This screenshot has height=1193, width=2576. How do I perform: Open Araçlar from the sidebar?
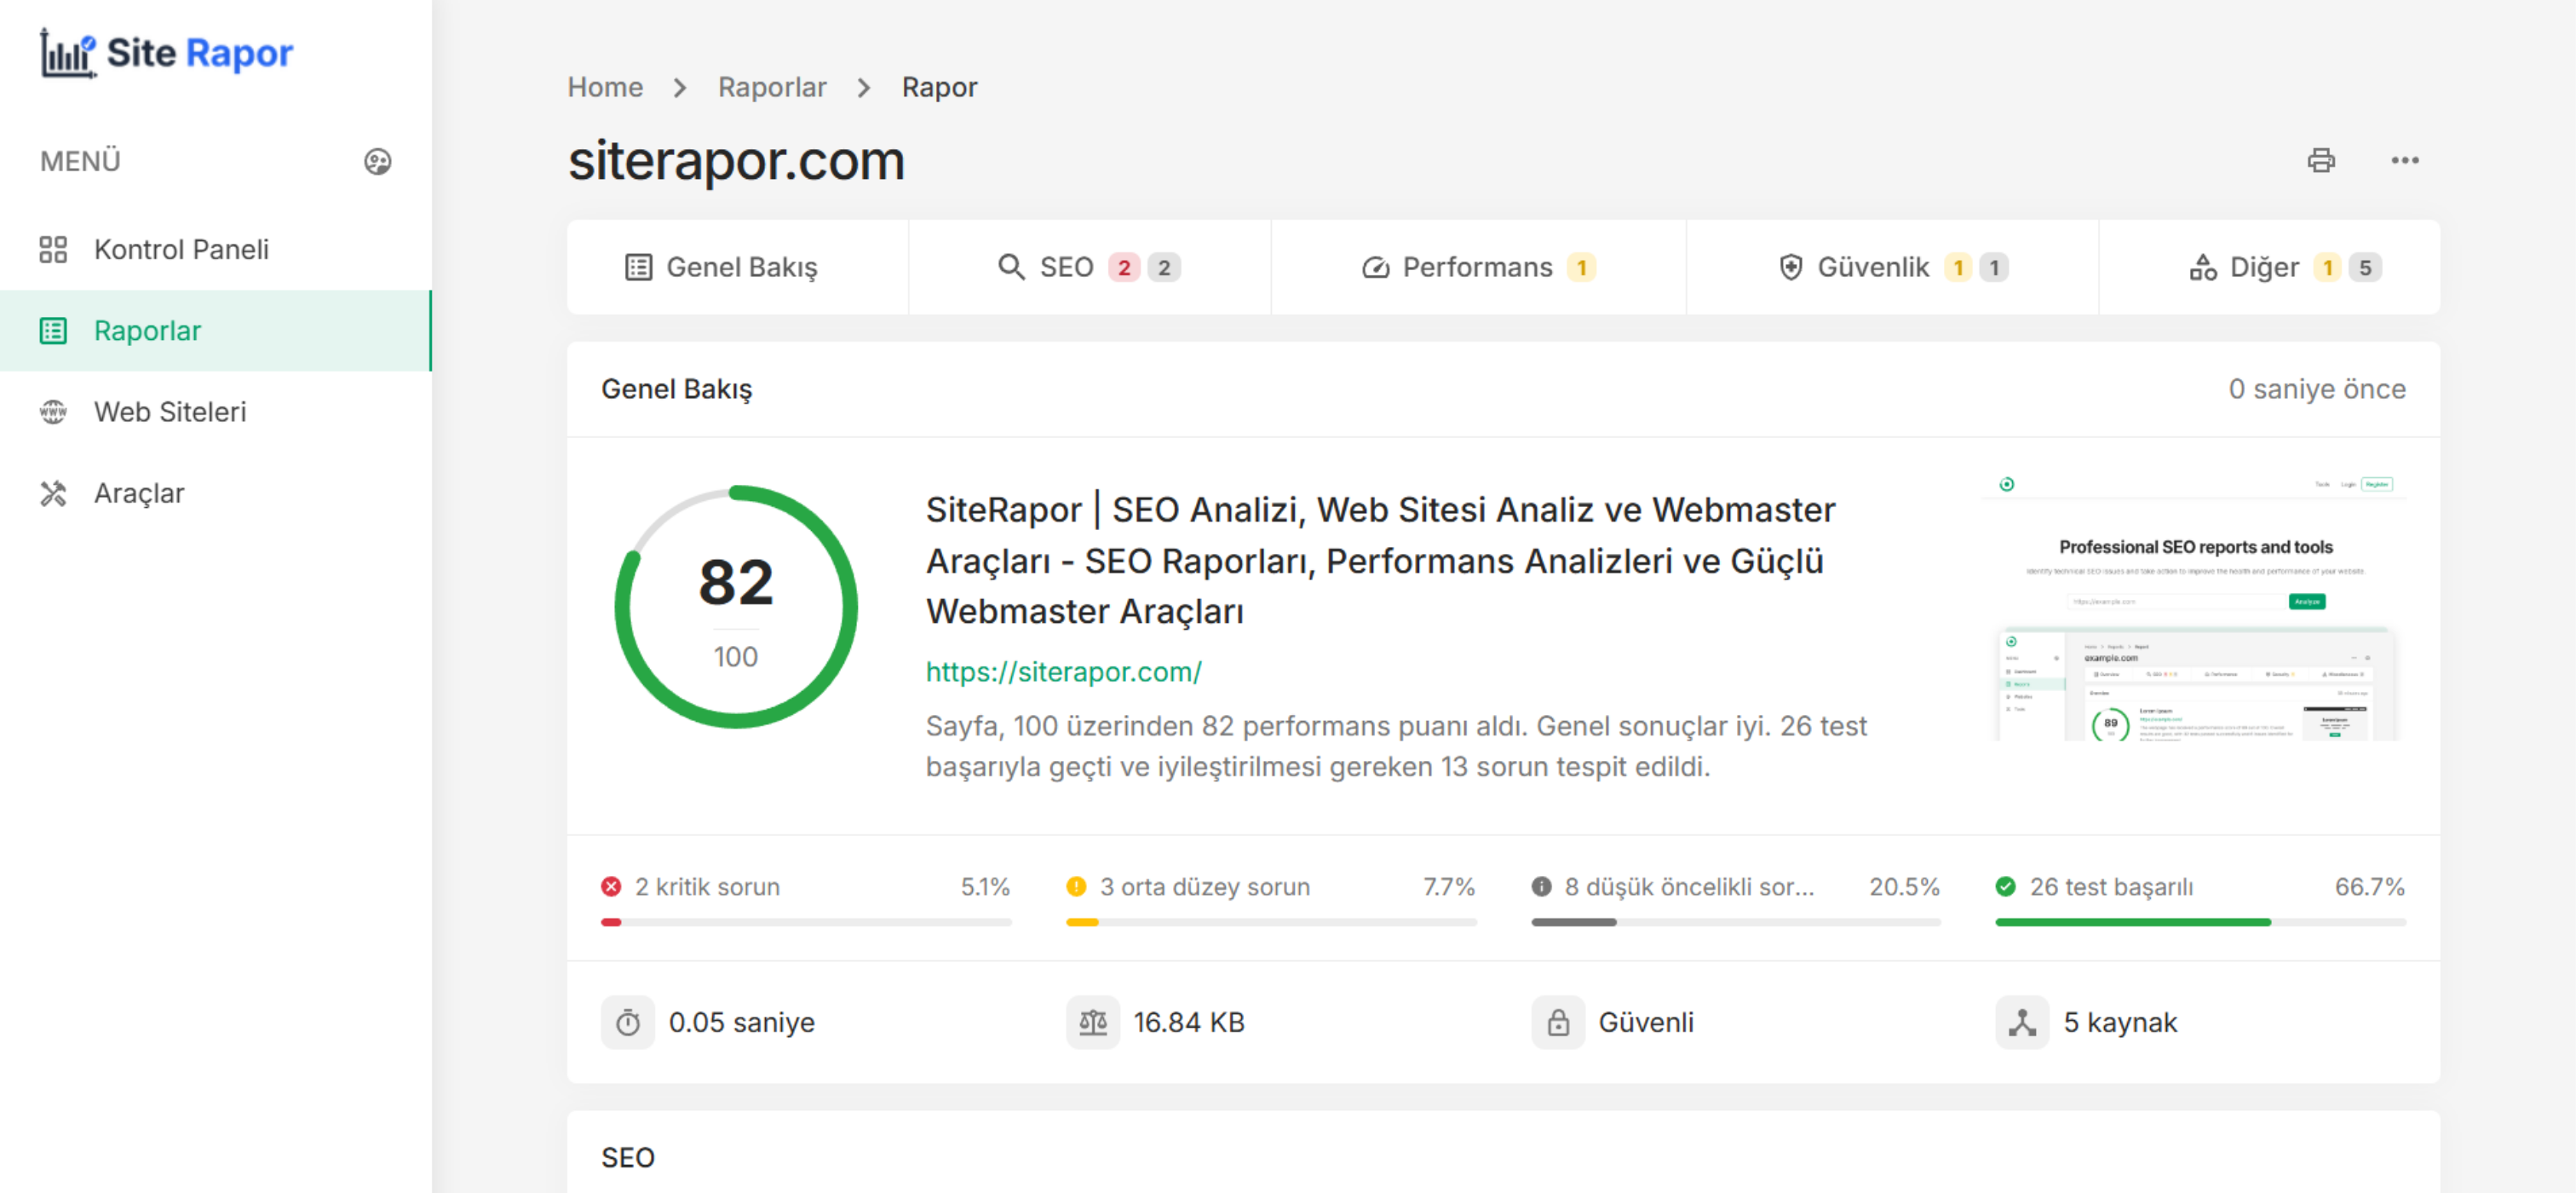pyautogui.click(x=215, y=493)
